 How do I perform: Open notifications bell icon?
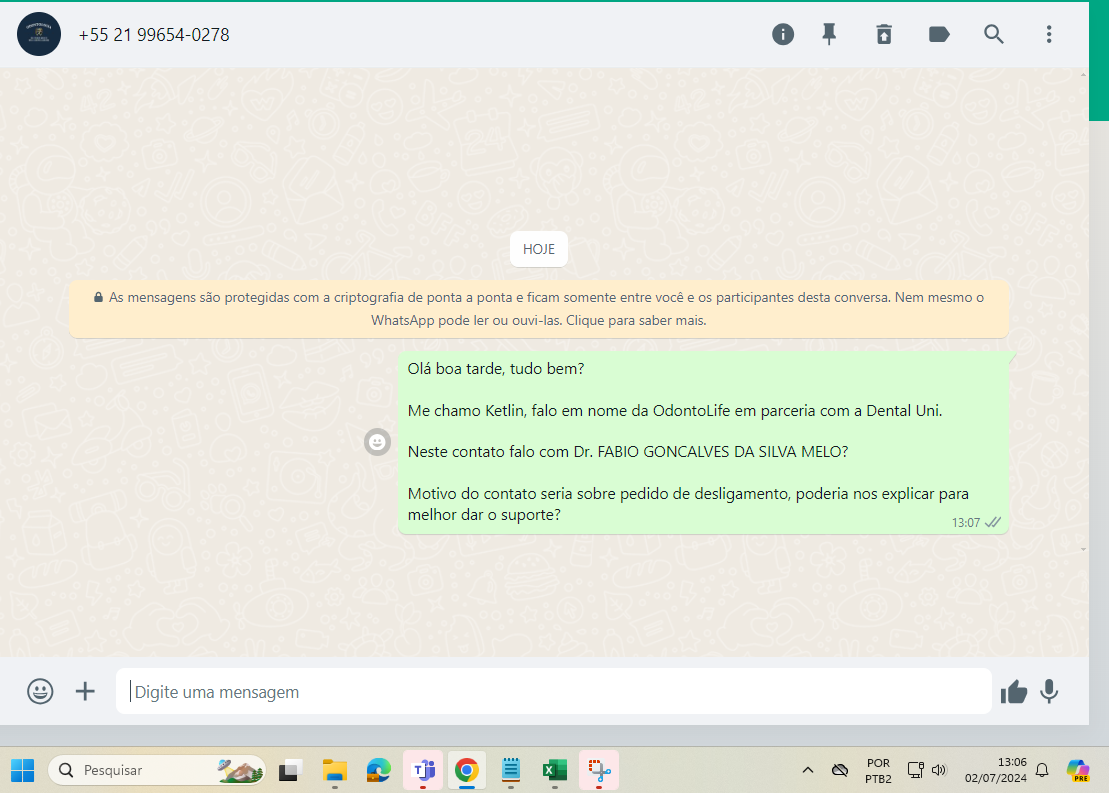tap(1043, 770)
